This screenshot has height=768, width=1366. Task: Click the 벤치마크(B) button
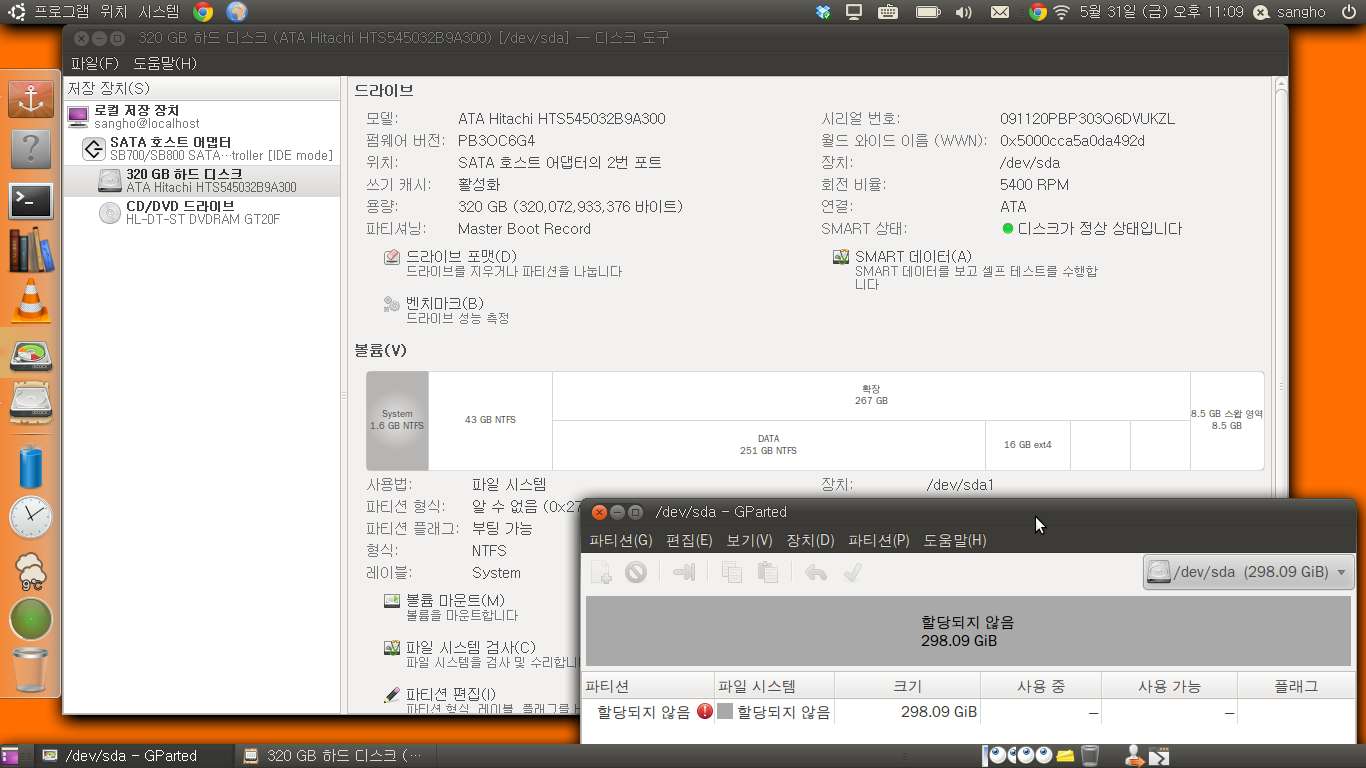coord(447,310)
